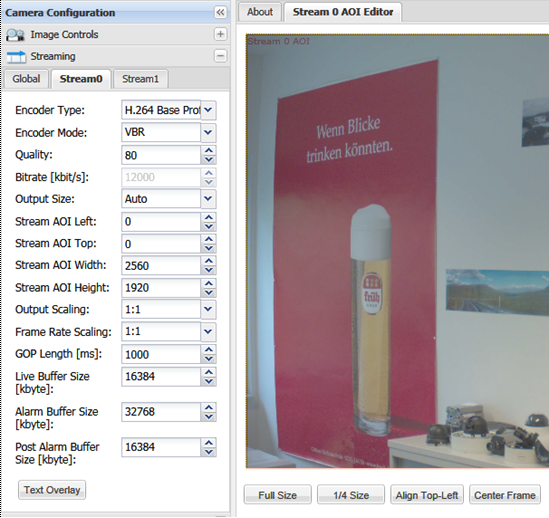Viewport: 549px width, 518px height.
Task: Expand Image Controls with plus button
Action: (x=220, y=34)
